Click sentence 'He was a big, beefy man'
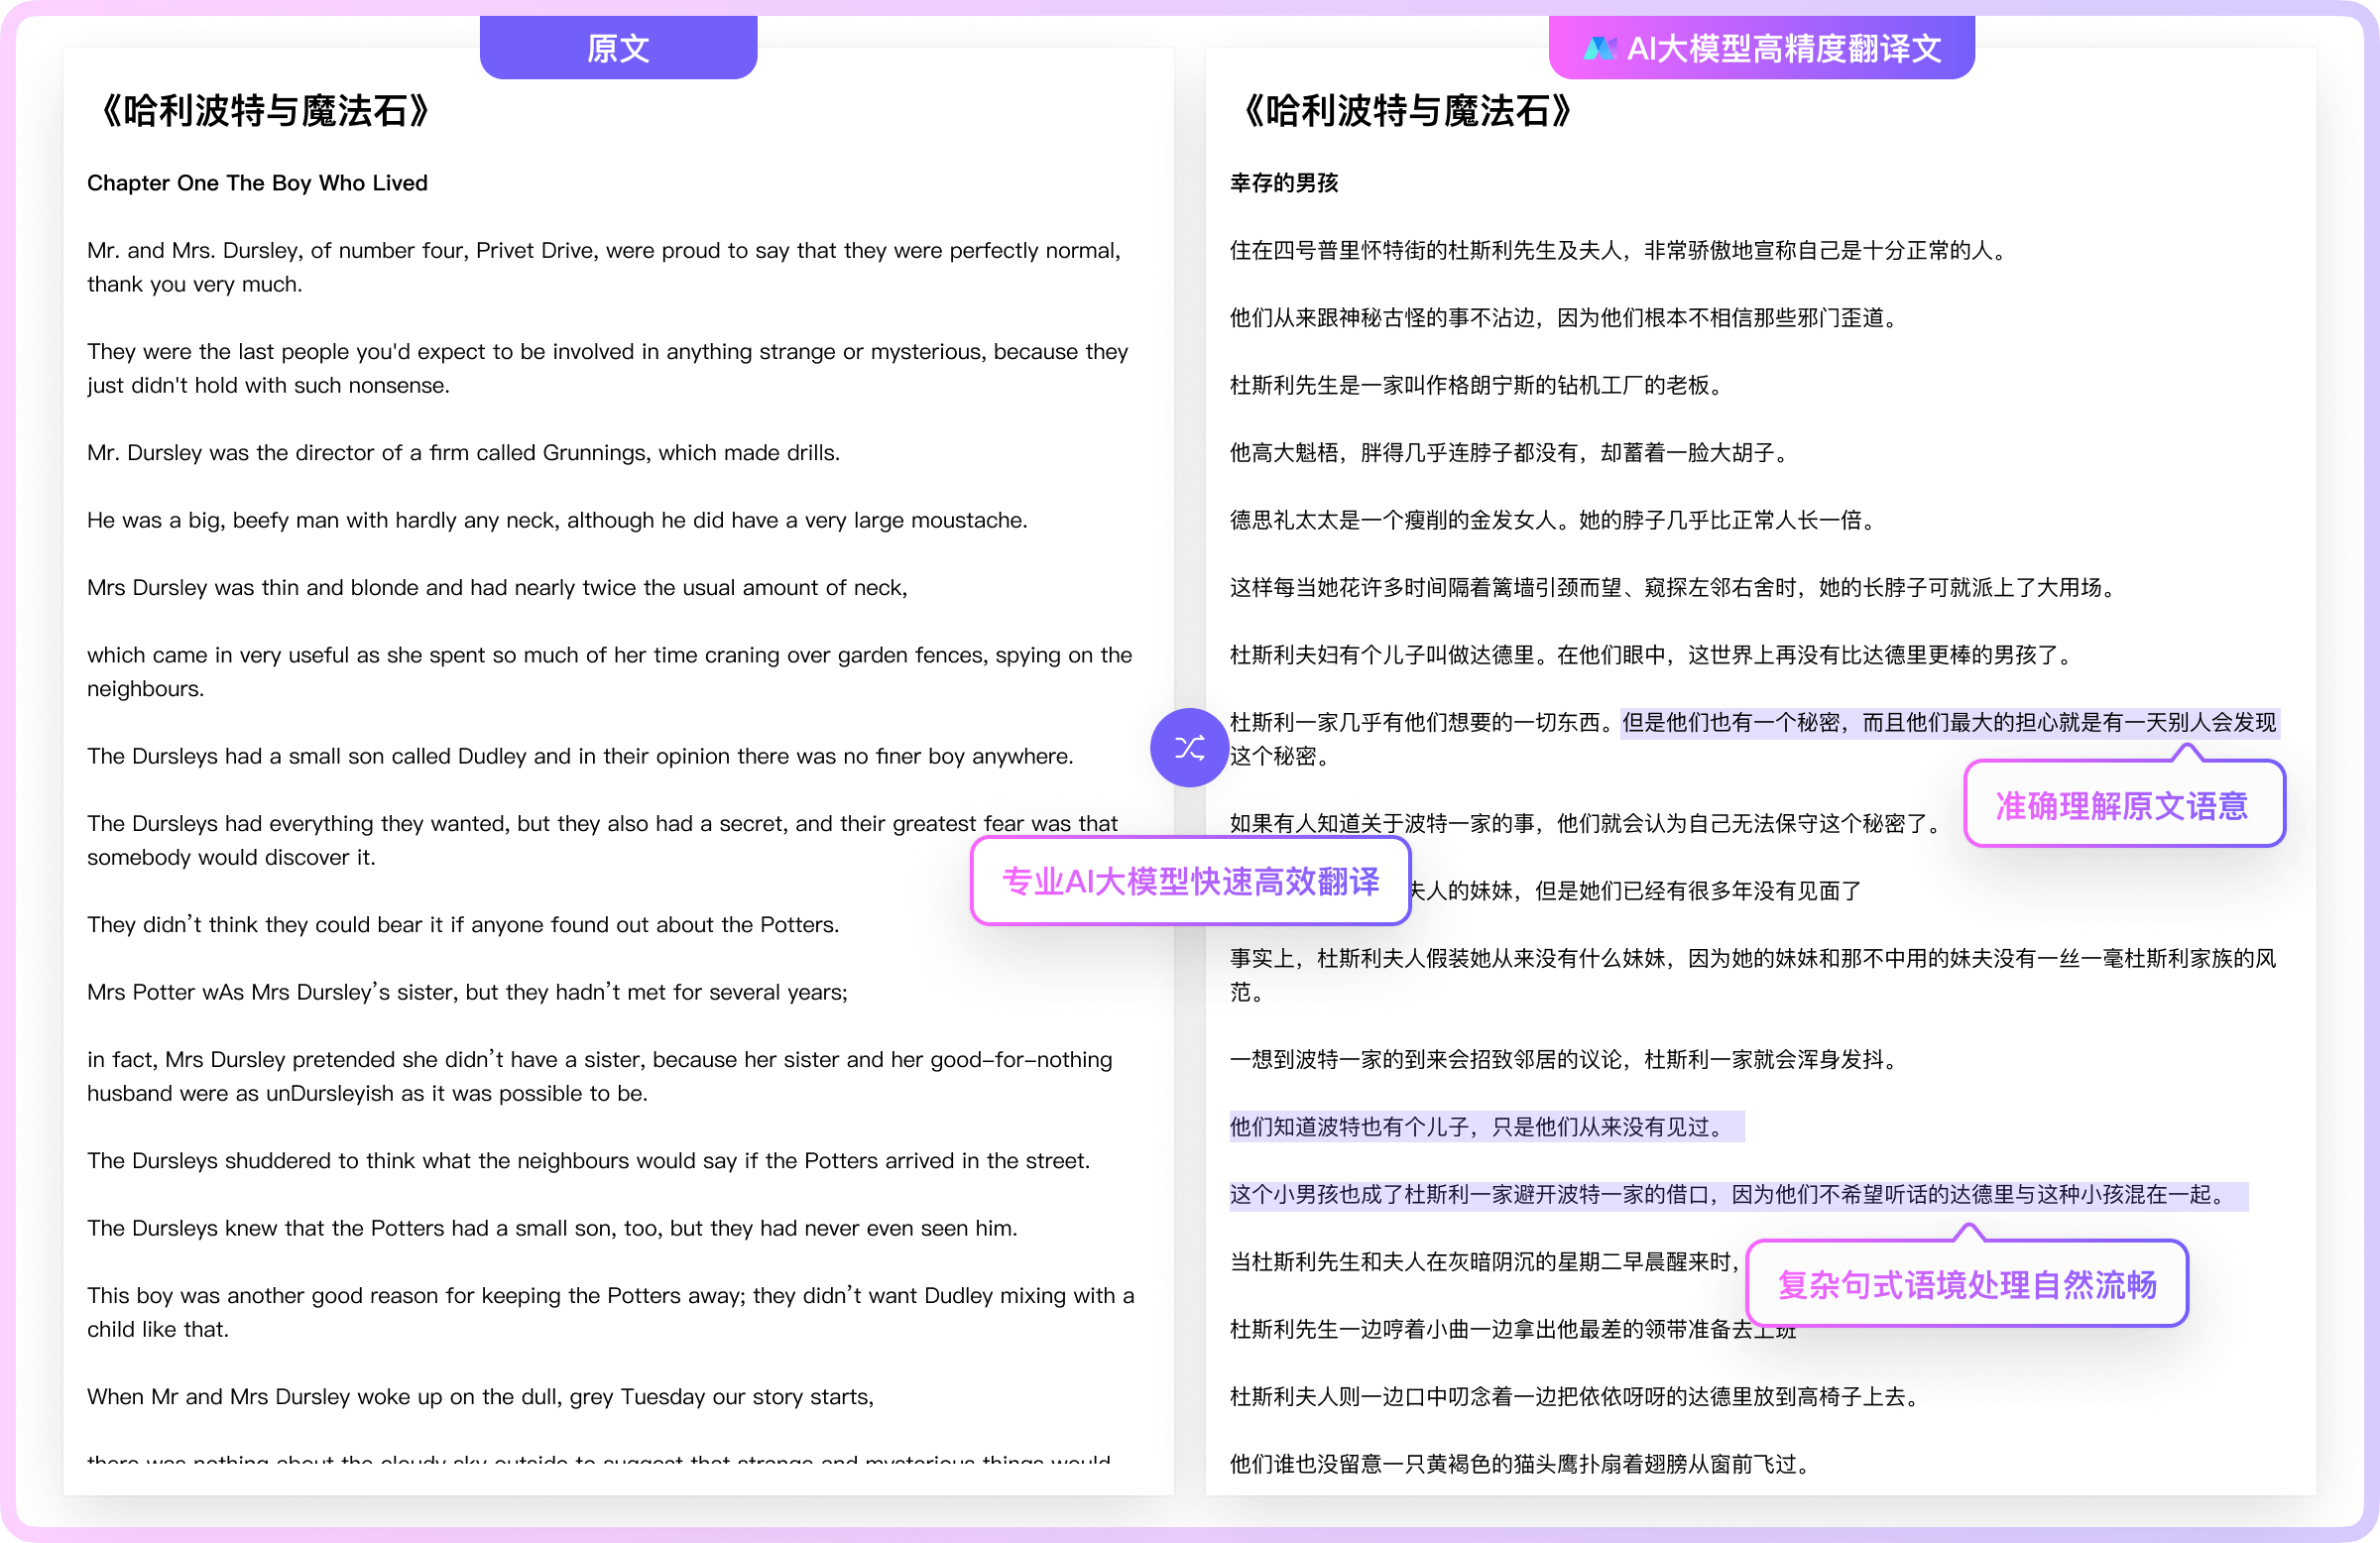2380x1543 pixels. pos(557,520)
